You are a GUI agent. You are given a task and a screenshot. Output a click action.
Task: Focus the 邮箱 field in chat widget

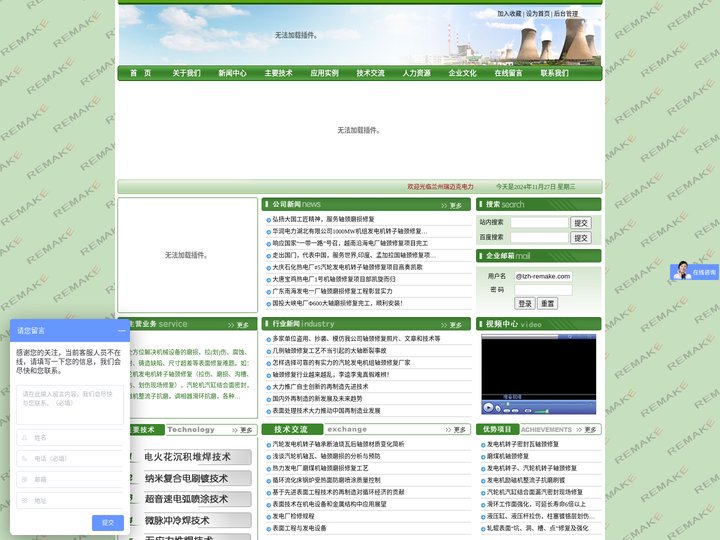coord(70,479)
